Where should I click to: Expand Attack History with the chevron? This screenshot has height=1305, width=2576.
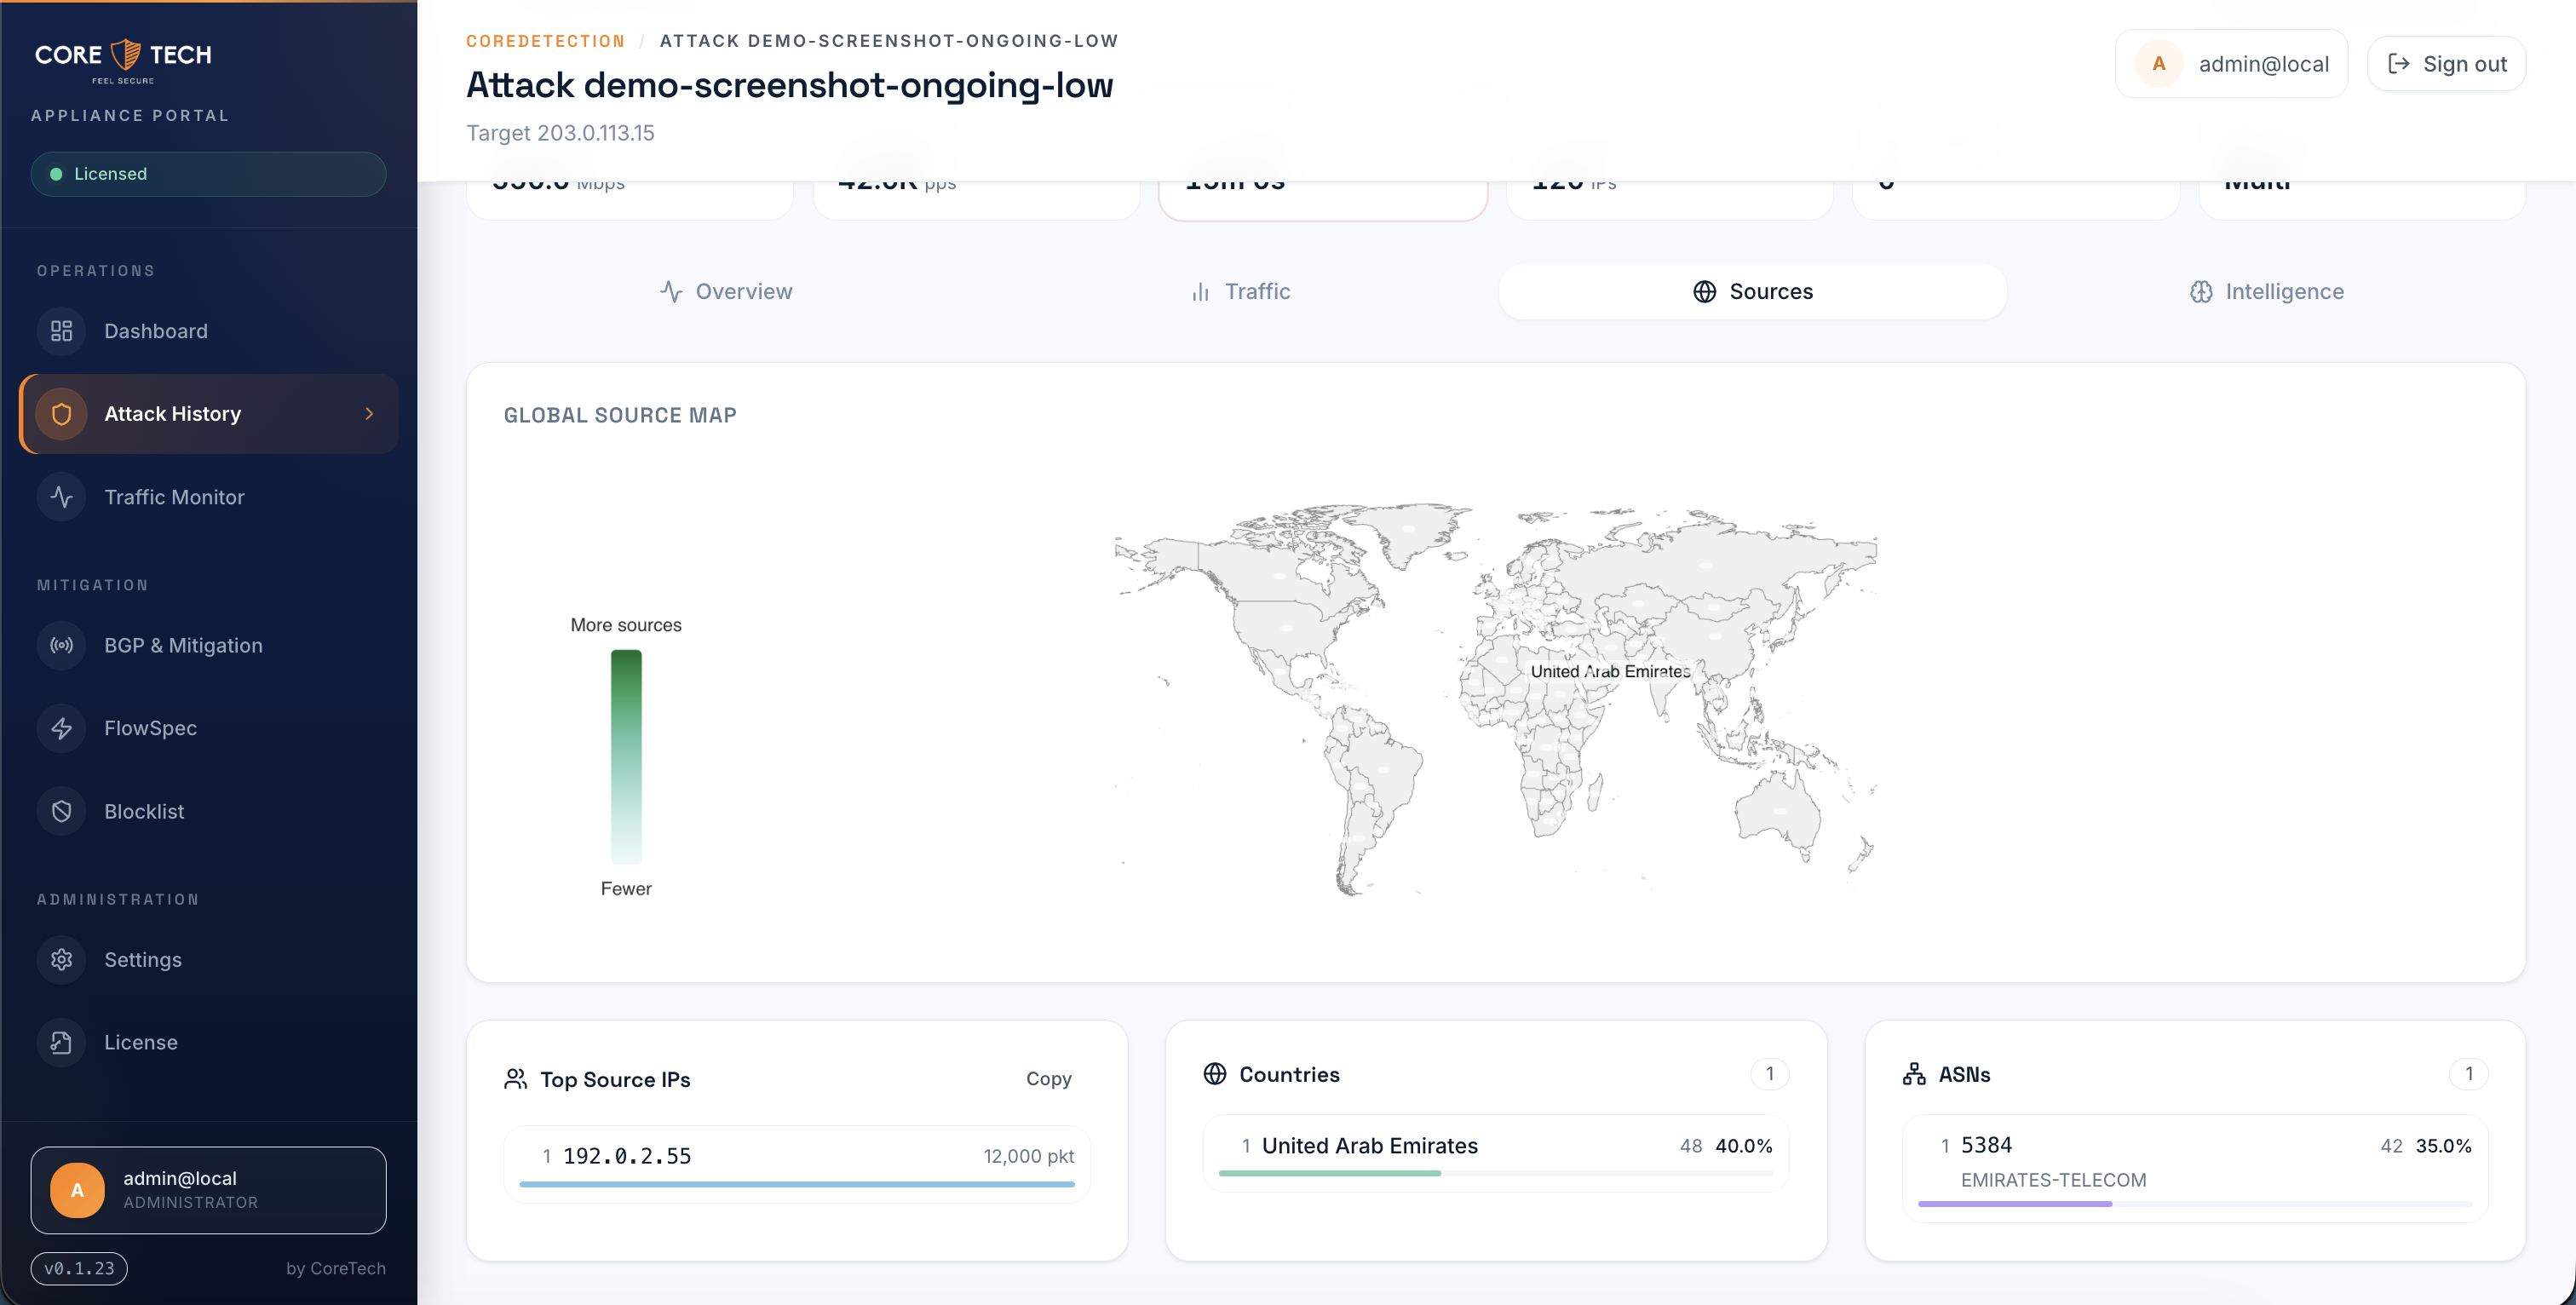click(369, 414)
